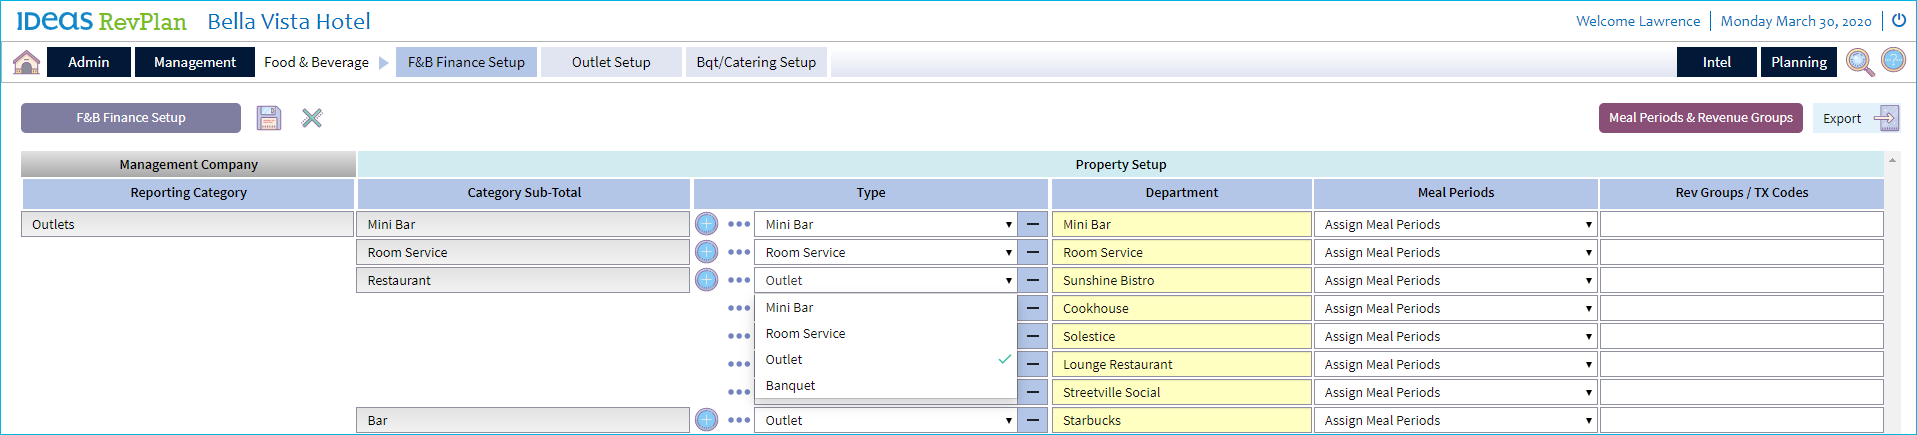Viewport: 1917px width, 435px height.
Task: Click the Meal Periods & Revenue Groups button
Action: pos(1700,118)
